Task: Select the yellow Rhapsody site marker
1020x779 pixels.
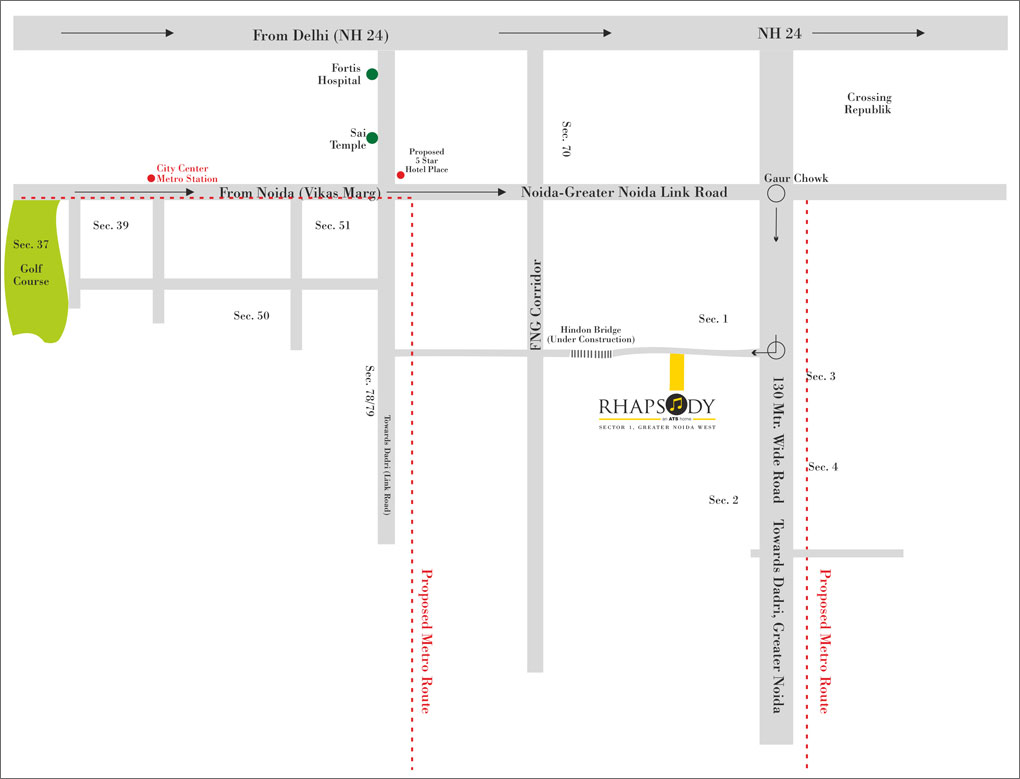Action: (x=677, y=371)
